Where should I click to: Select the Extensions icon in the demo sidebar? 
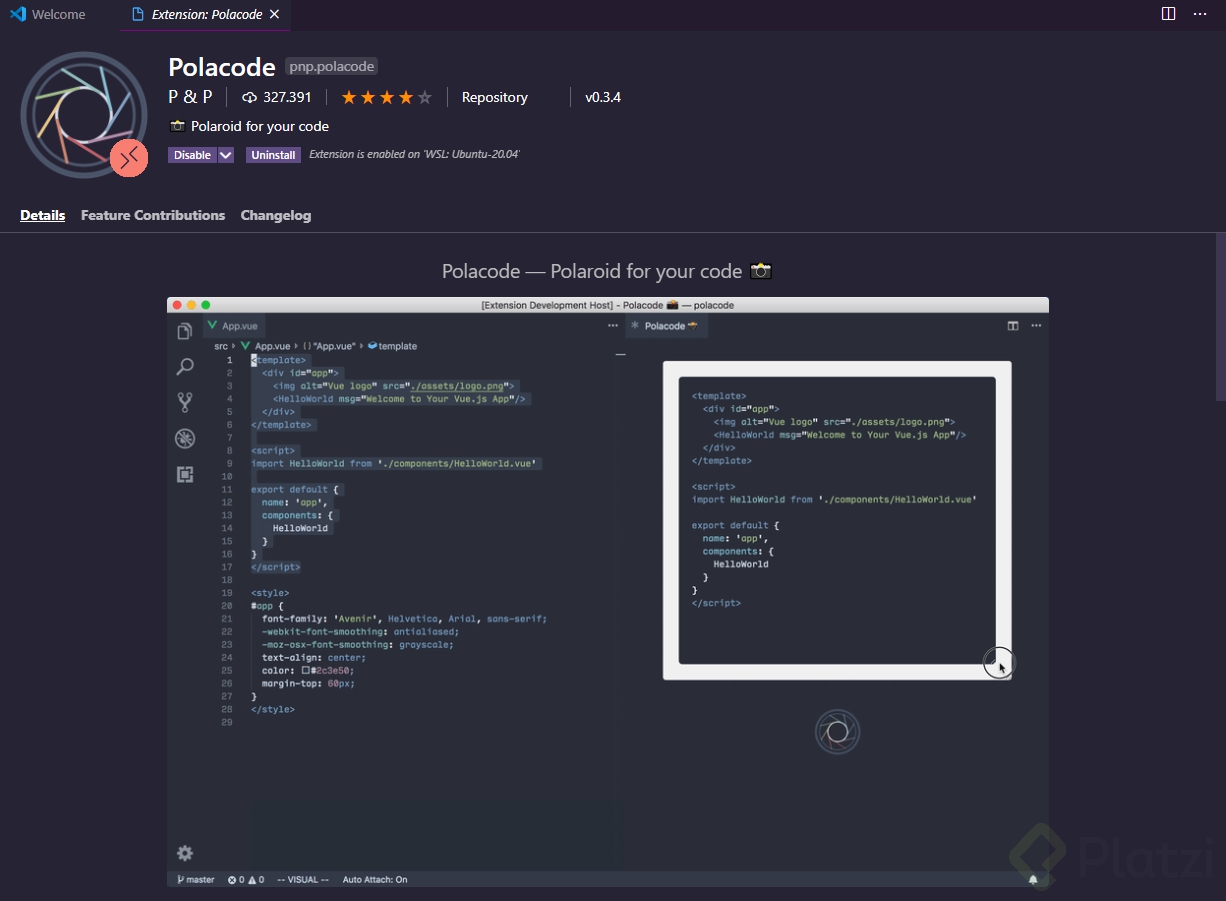(x=185, y=474)
